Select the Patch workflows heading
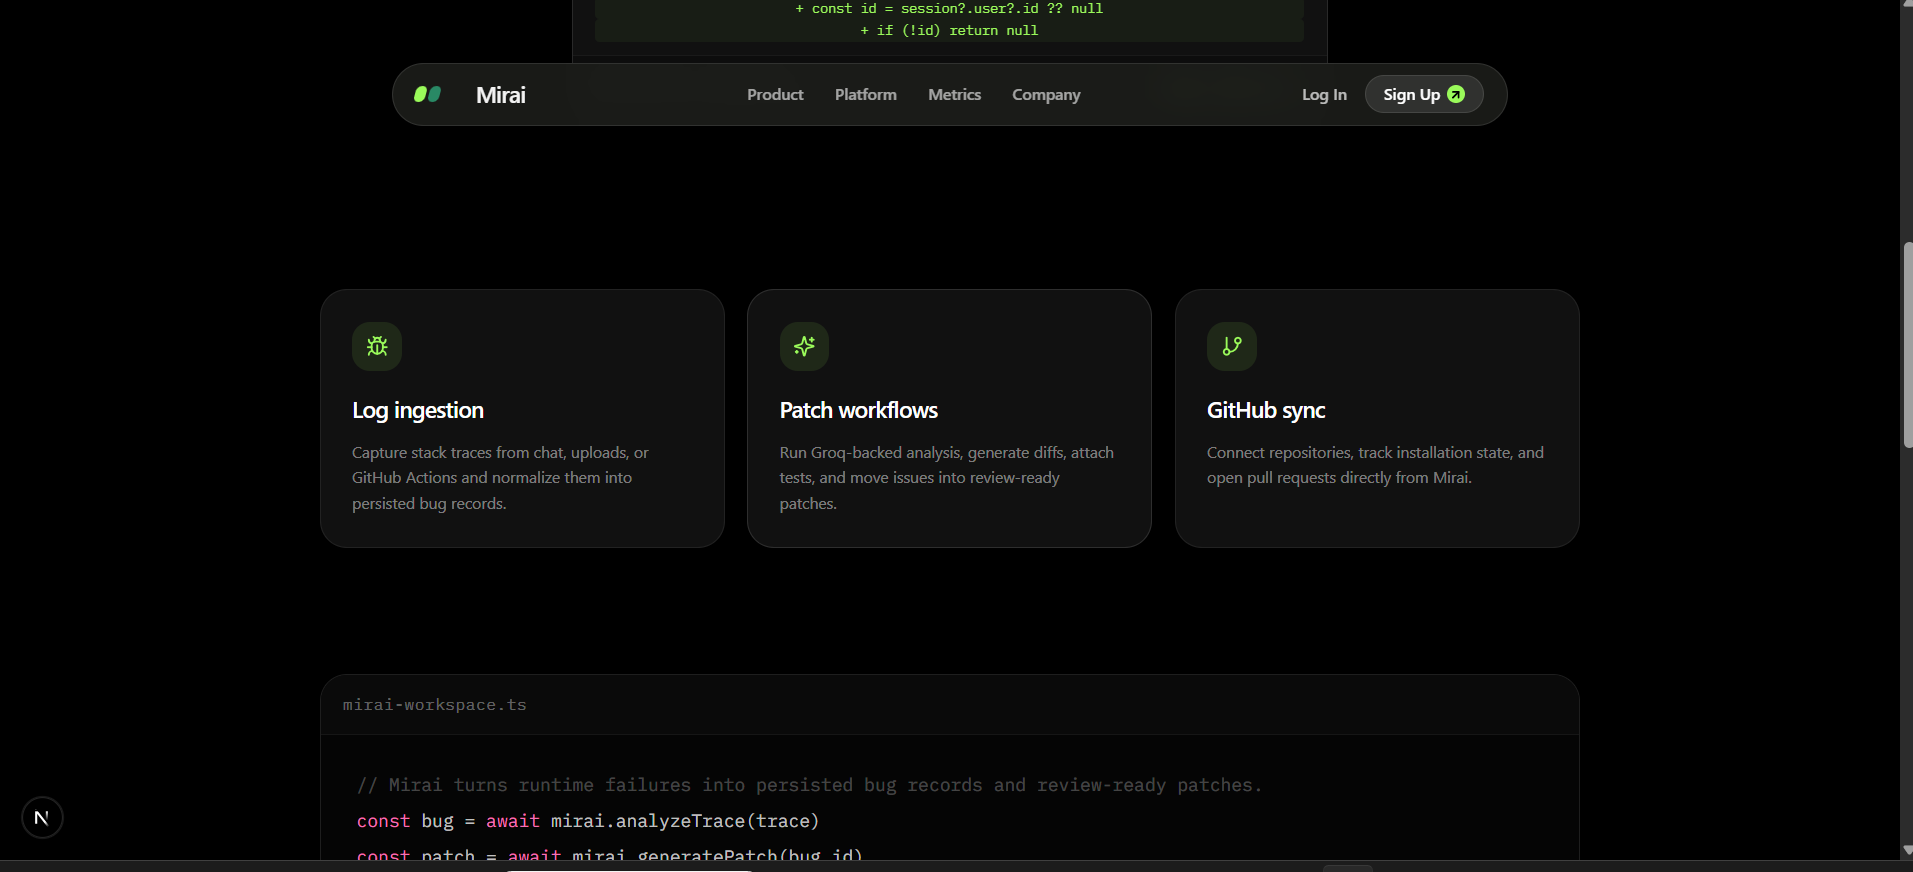1913x872 pixels. [859, 410]
